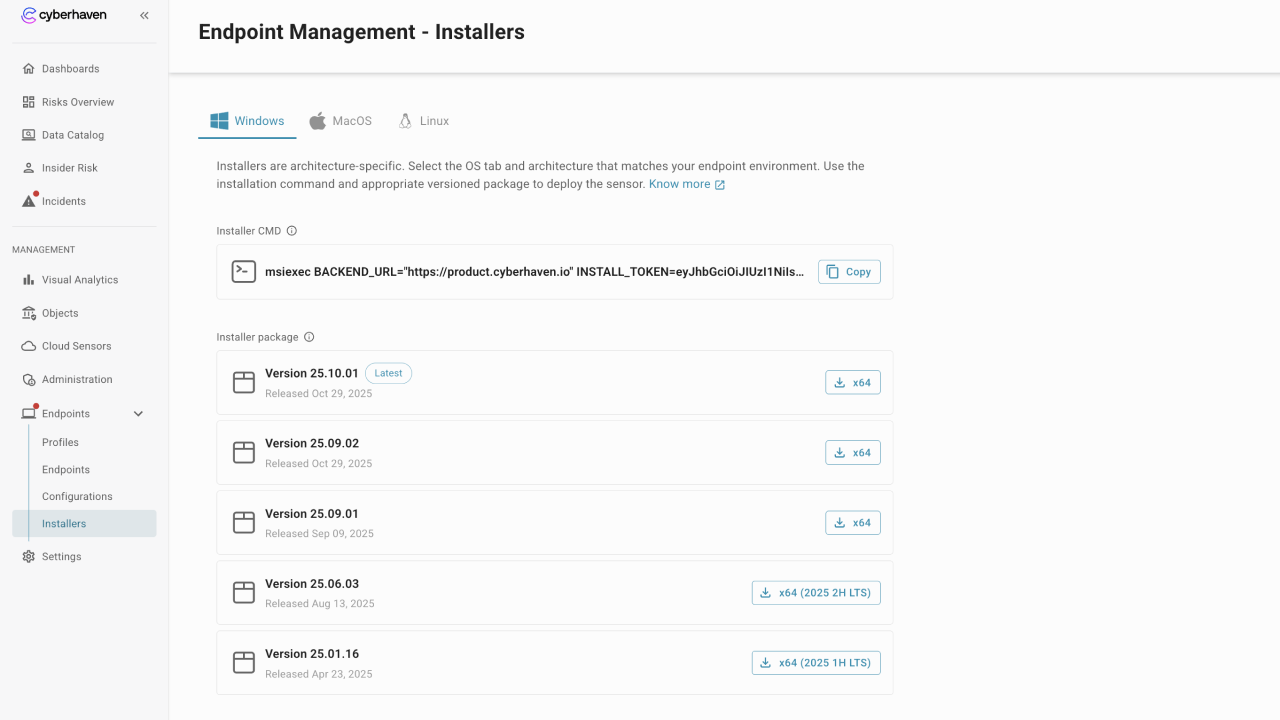Viewport: 1280px width, 720px height.
Task: Click info icon next to Installer CMD
Action: click(292, 231)
